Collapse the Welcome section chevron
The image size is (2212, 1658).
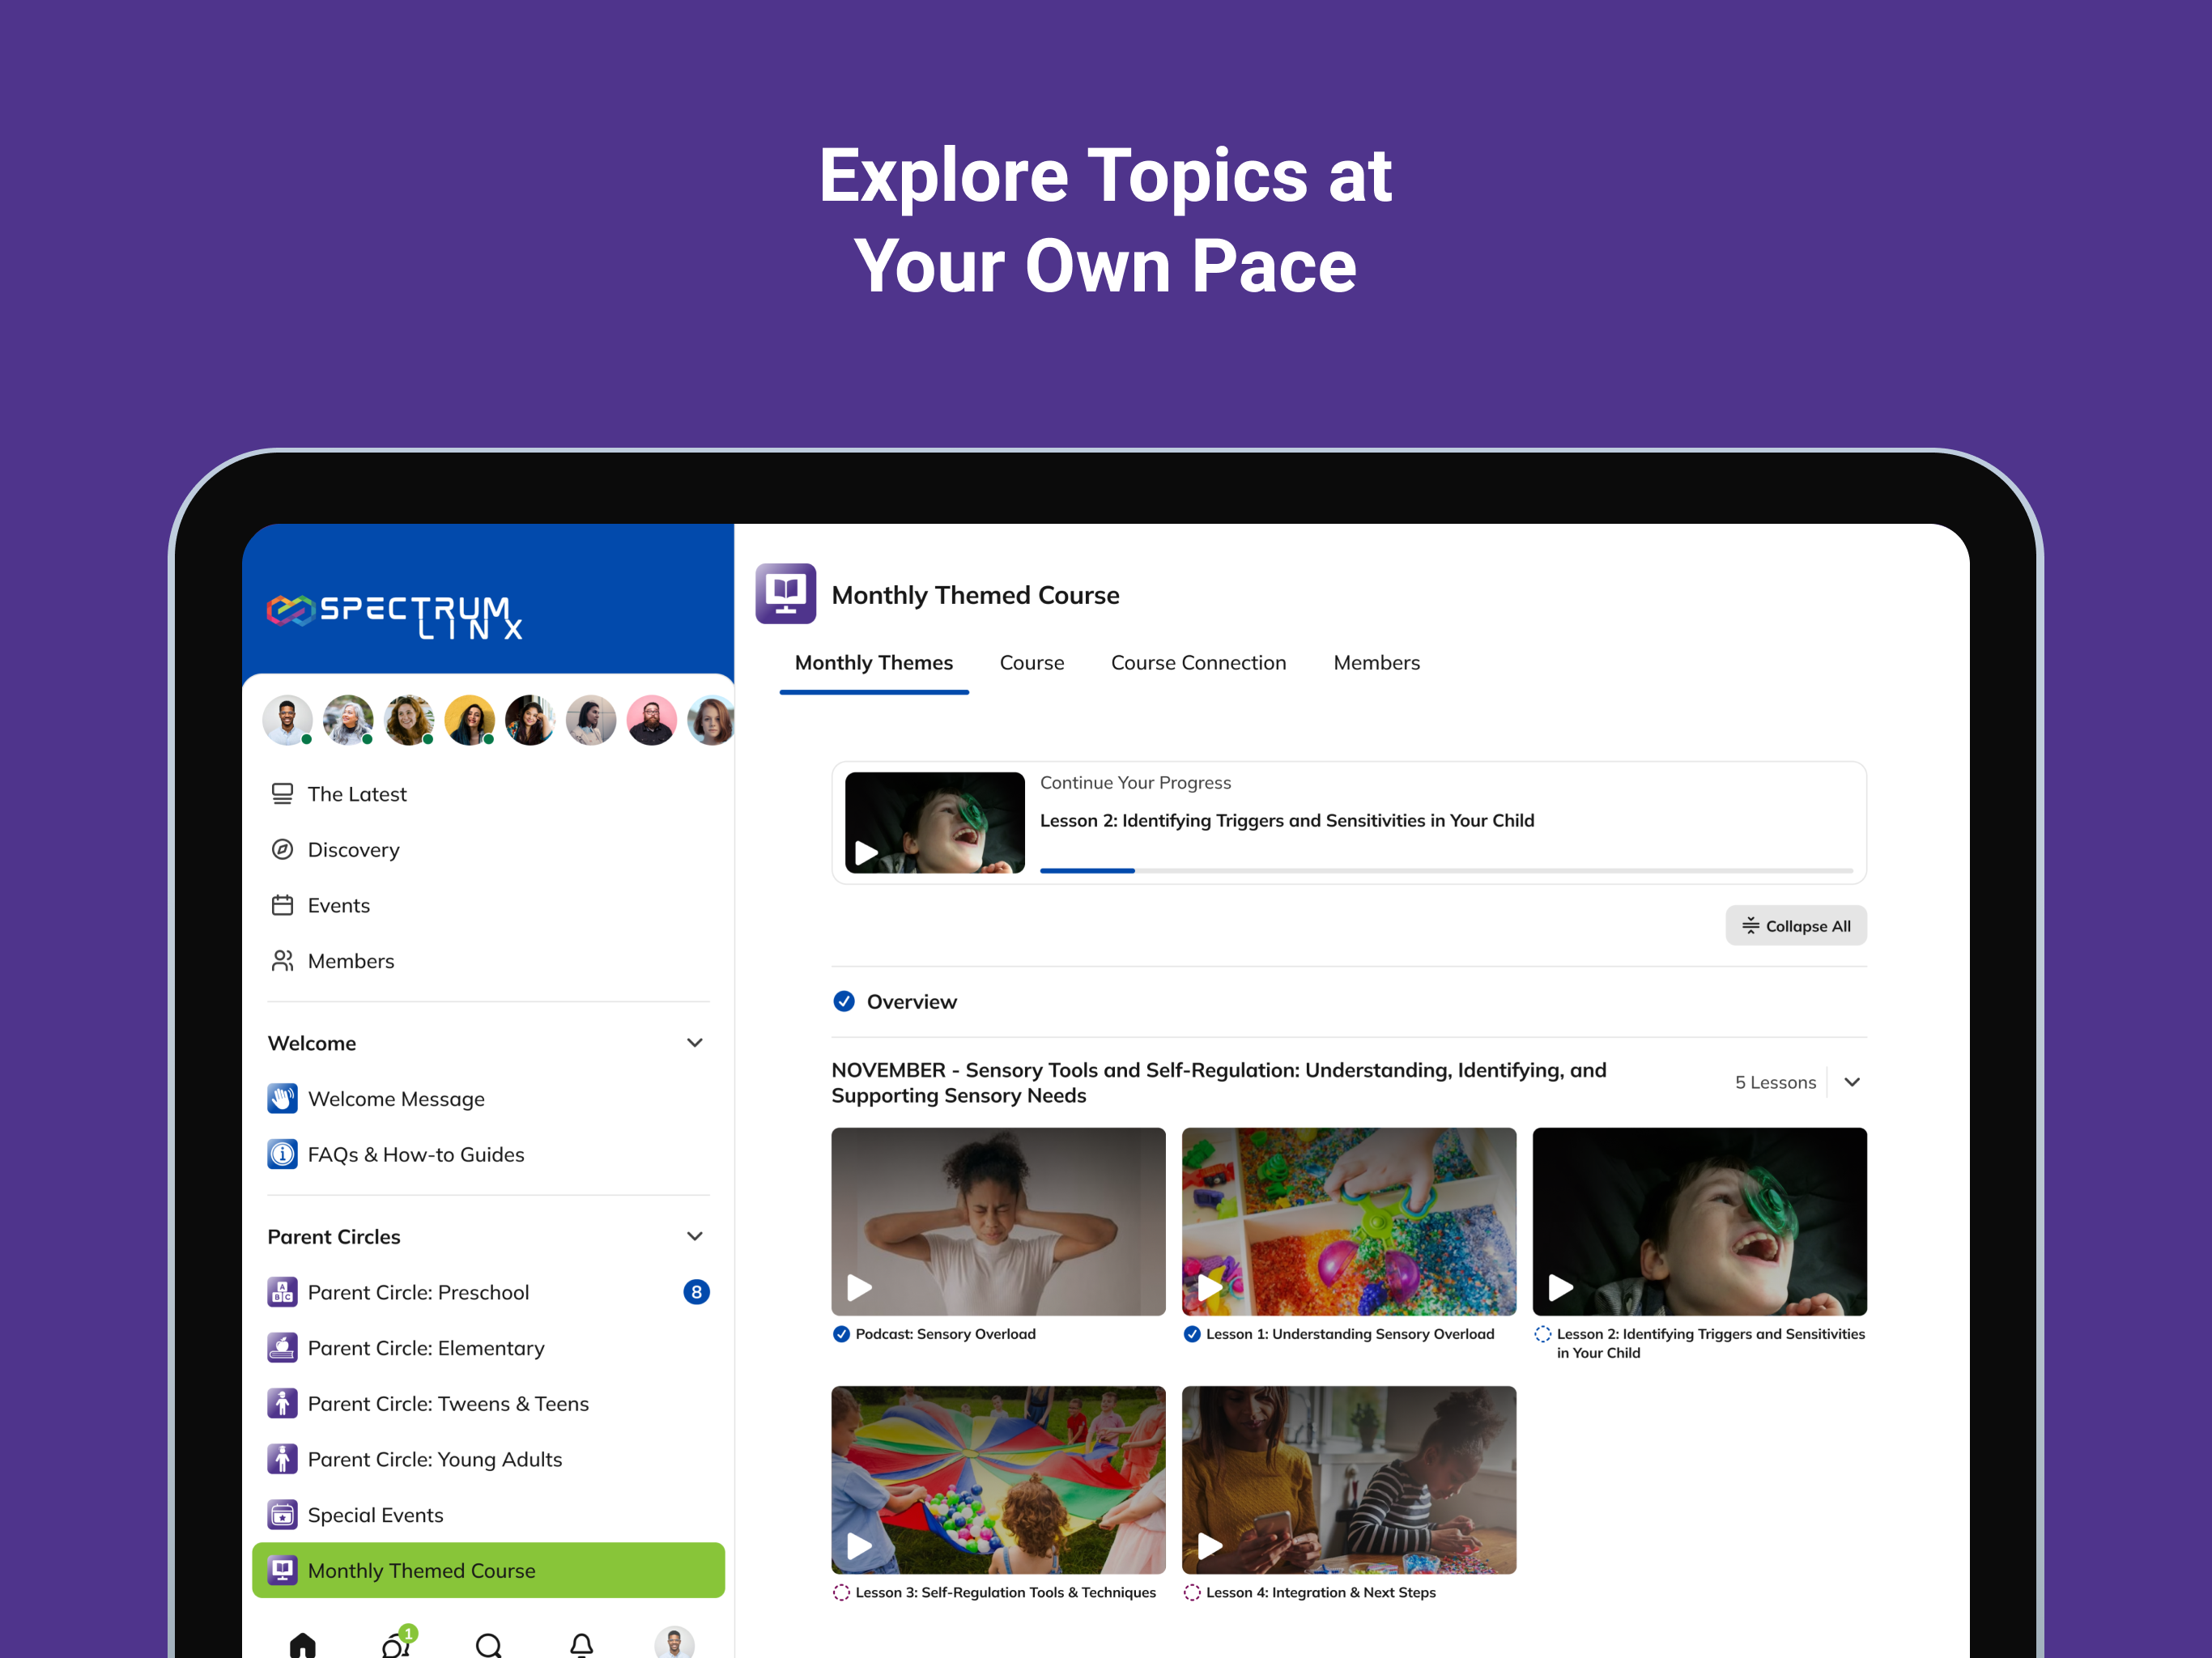click(695, 1043)
